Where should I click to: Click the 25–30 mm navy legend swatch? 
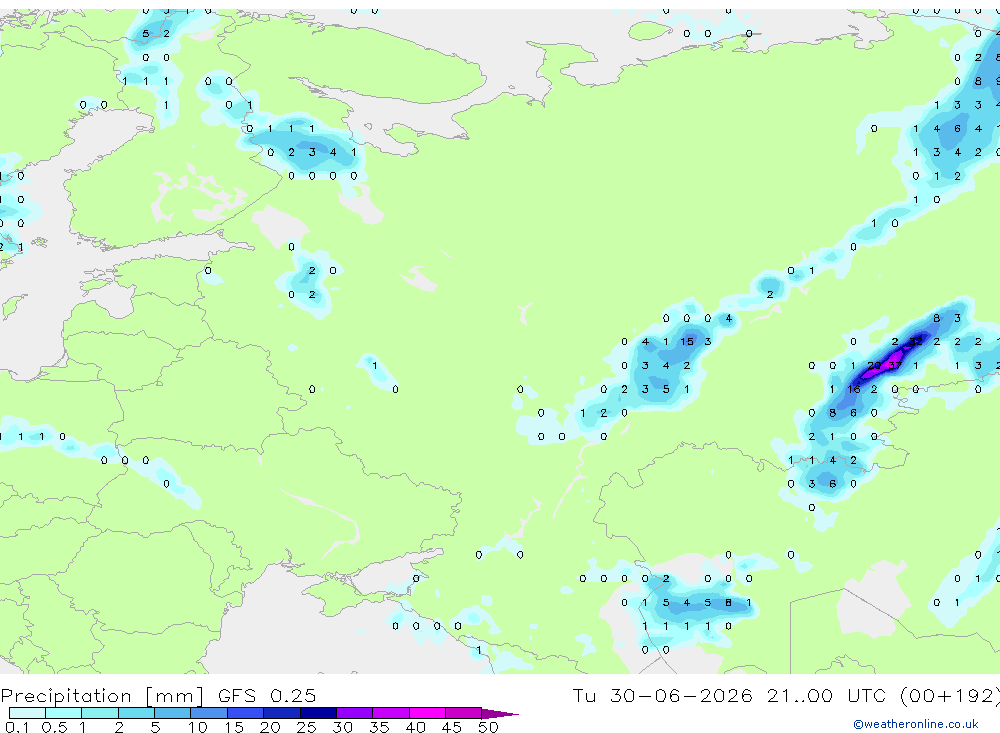point(318,713)
